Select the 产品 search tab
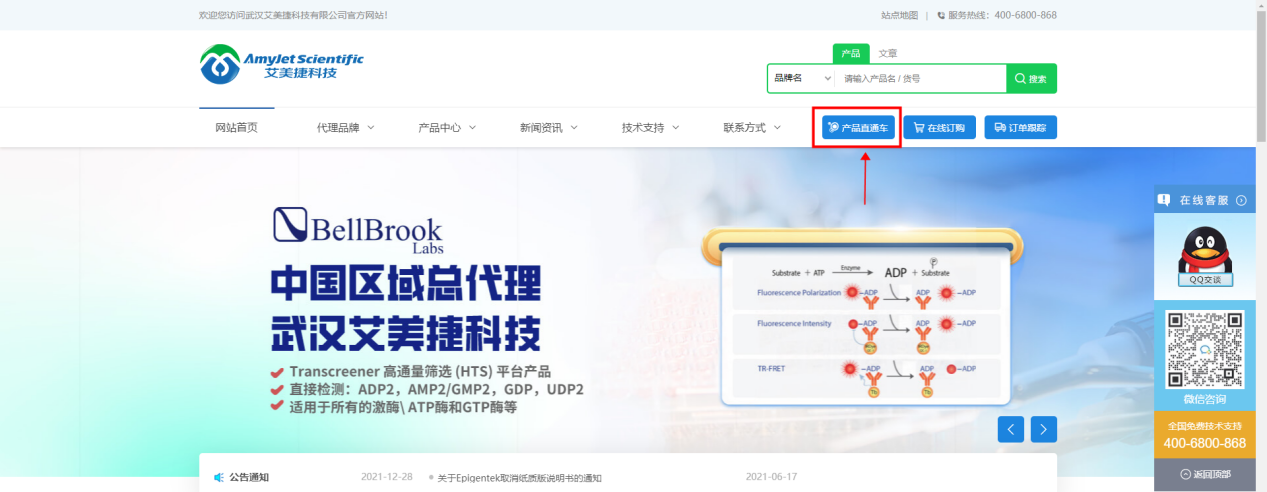The width and height of the screenshot is (1267, 492). 850,54
